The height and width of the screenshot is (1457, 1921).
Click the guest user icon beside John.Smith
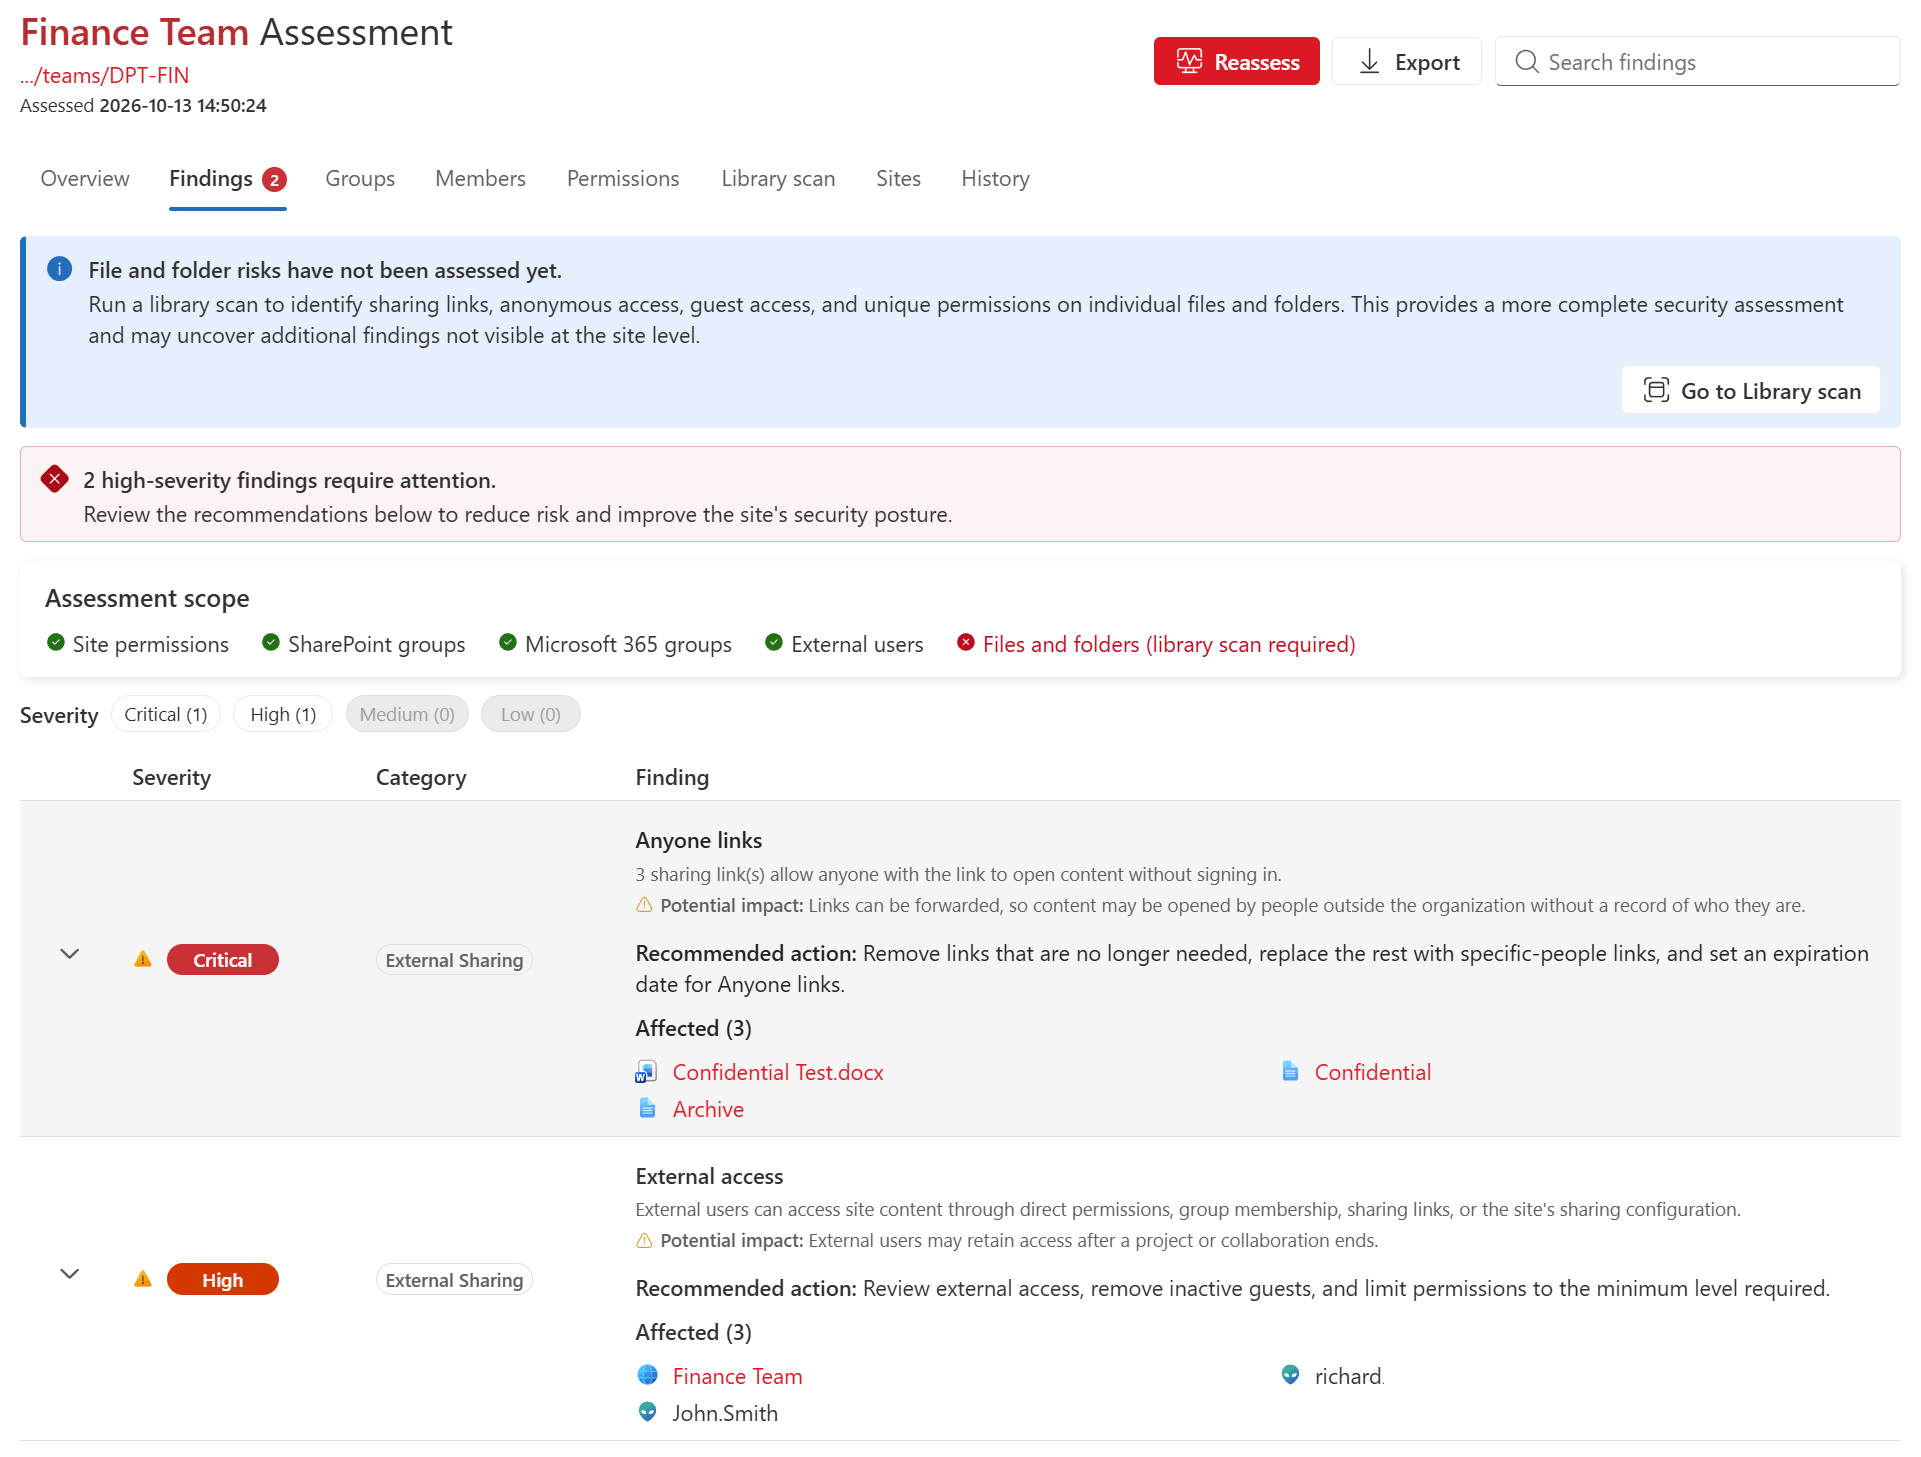[647, 1412]
